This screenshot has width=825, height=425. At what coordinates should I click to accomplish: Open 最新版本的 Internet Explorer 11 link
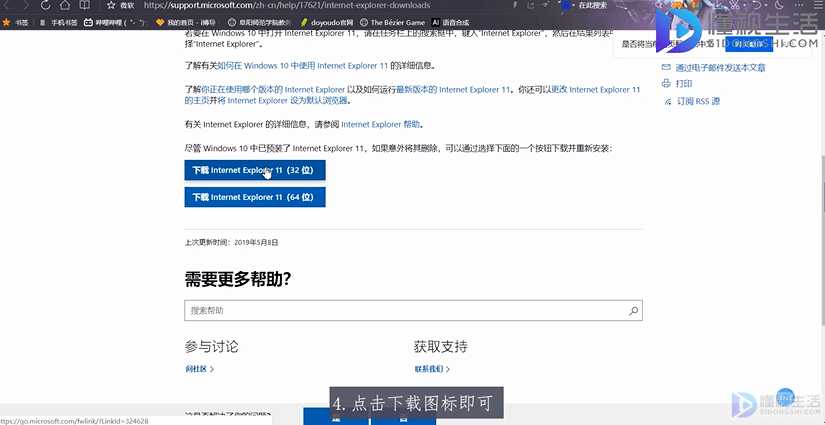pos(453,89)
